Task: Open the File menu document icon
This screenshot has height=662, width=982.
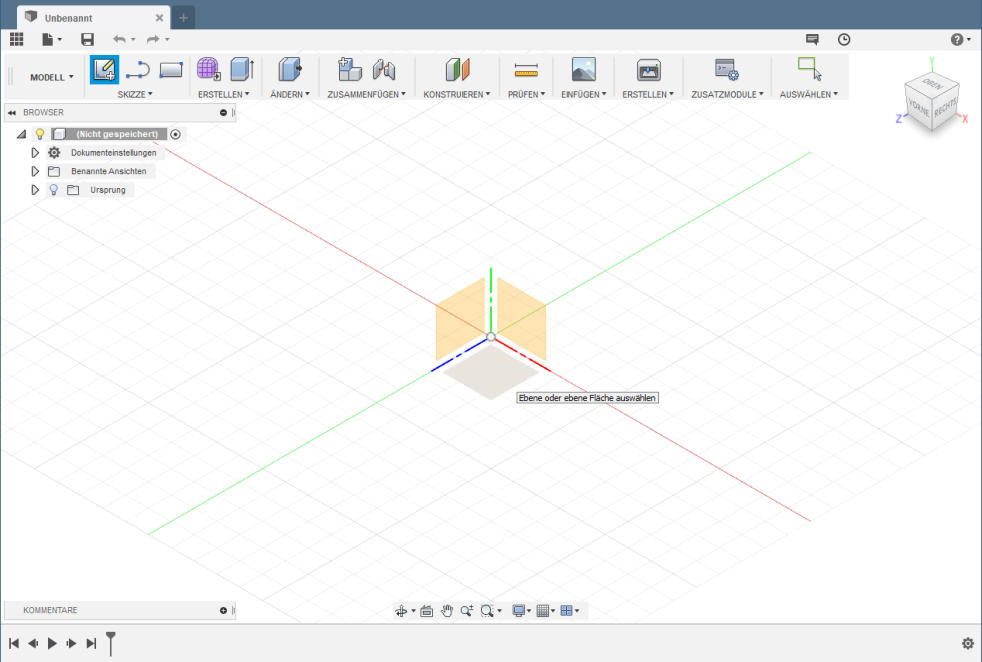Action: (48, 39)
